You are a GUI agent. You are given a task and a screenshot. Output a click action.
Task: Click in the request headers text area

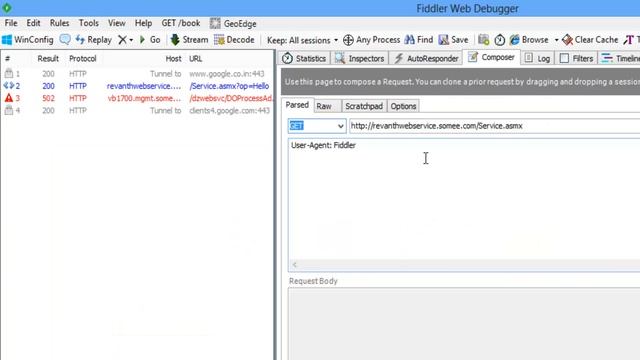tap(464, 200)
